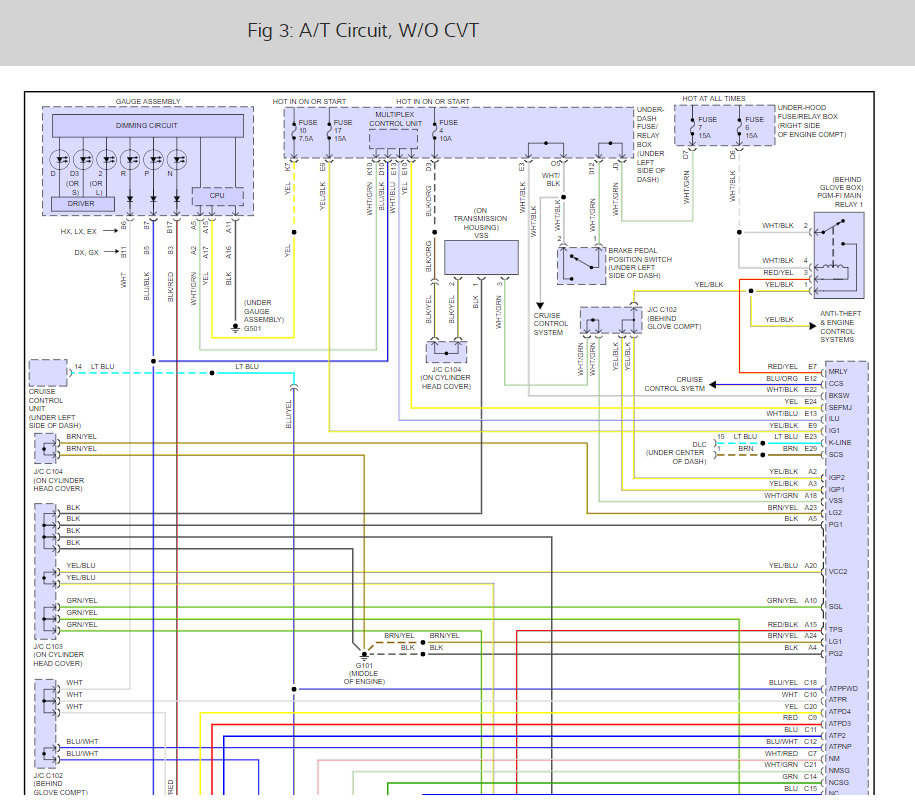Select the PGM-FI main relay symbol

pos(839,256)
